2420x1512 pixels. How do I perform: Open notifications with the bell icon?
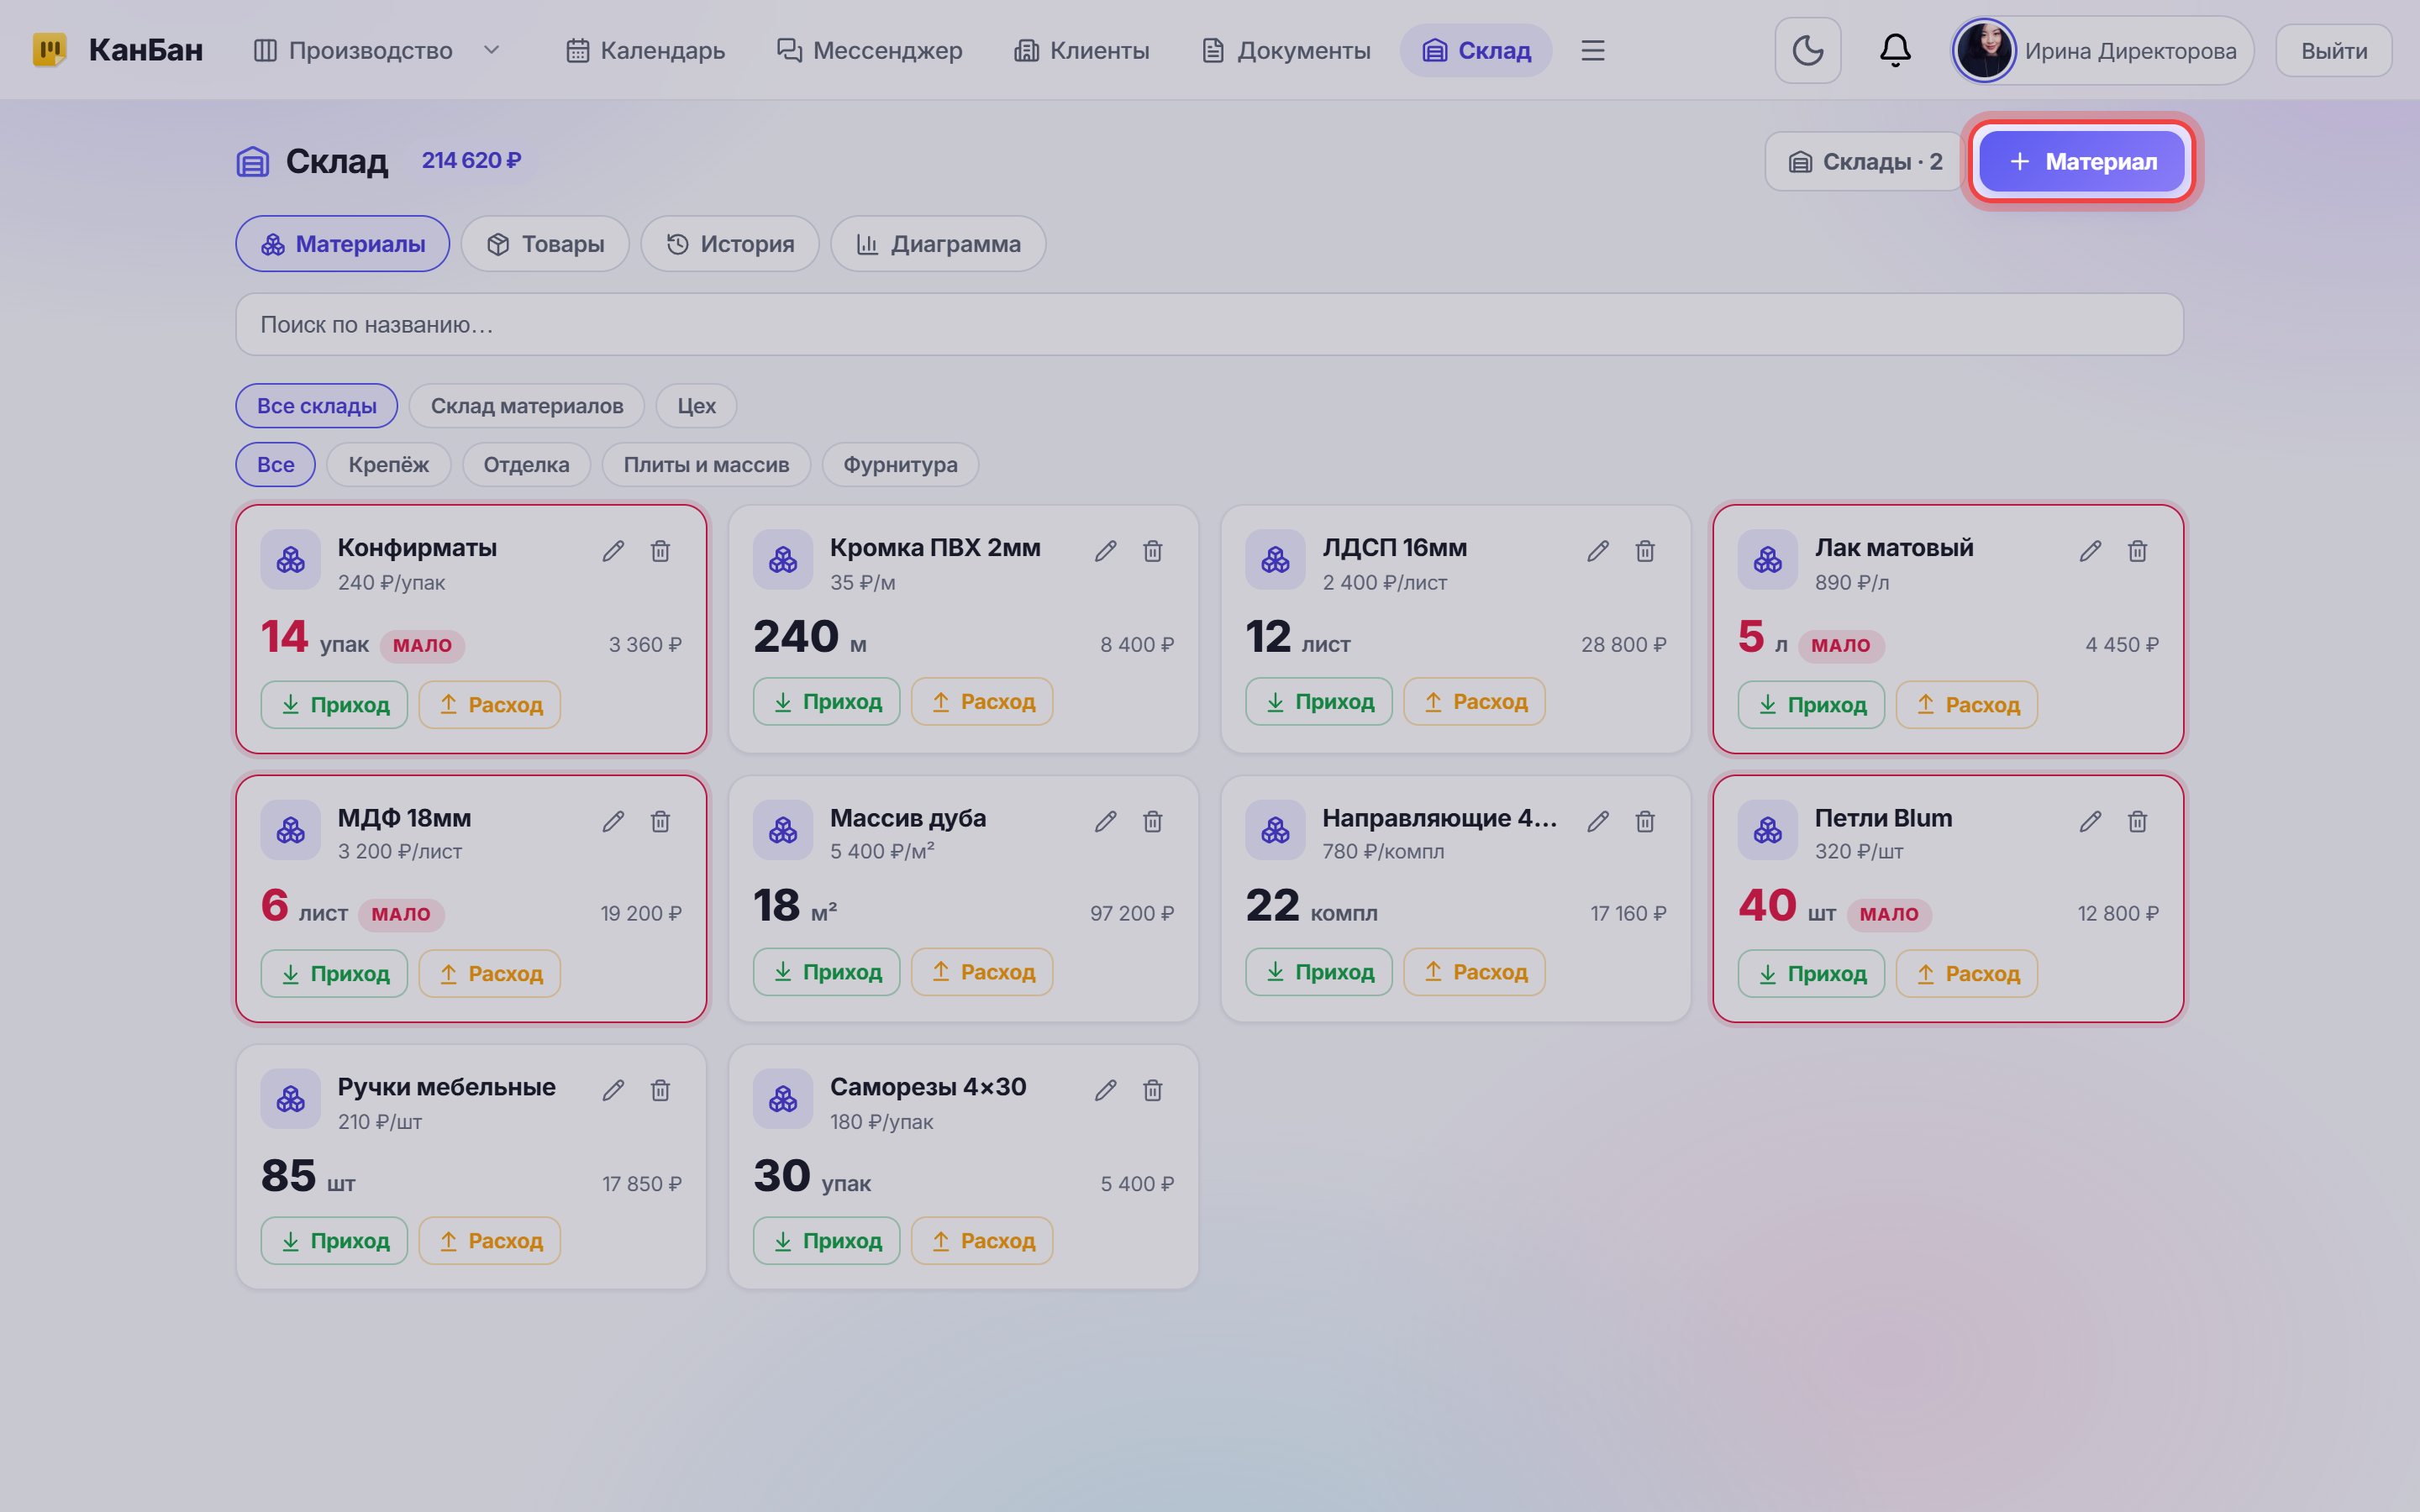tap(1895, 50)
